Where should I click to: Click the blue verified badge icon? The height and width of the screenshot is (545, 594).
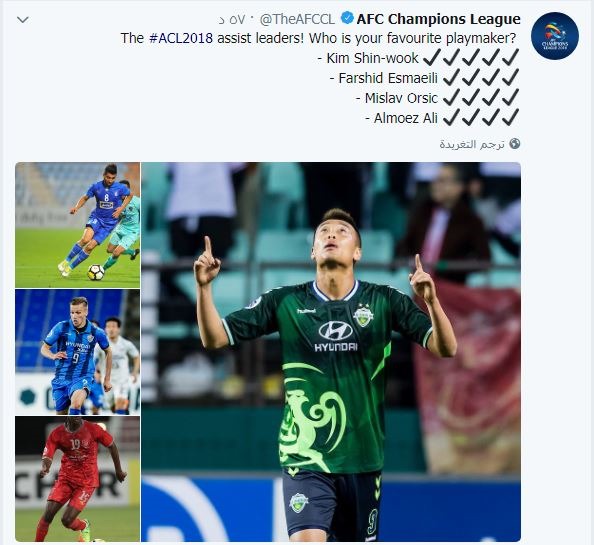(347, 18)
